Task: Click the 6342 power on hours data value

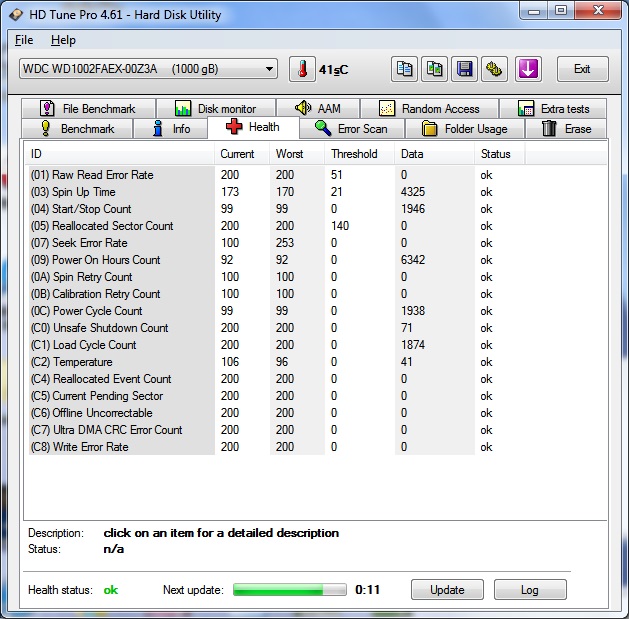Action: [x=413, y=260]
